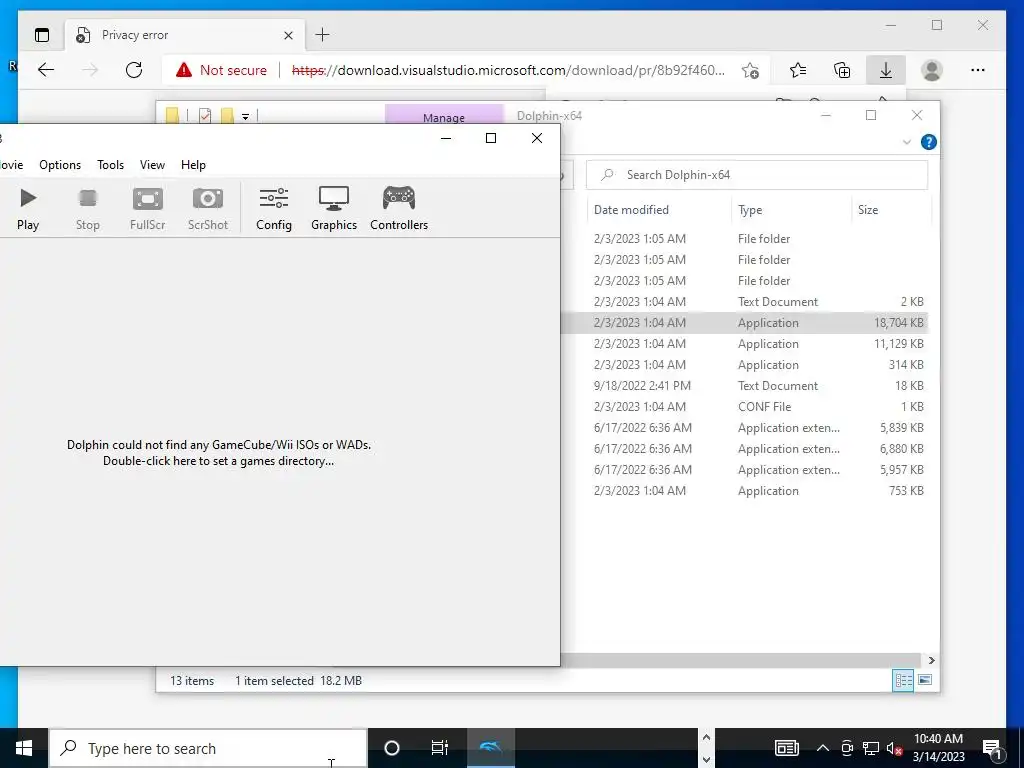Select the Privacy error tab
Screen dimensions: 1024x768
184,35
